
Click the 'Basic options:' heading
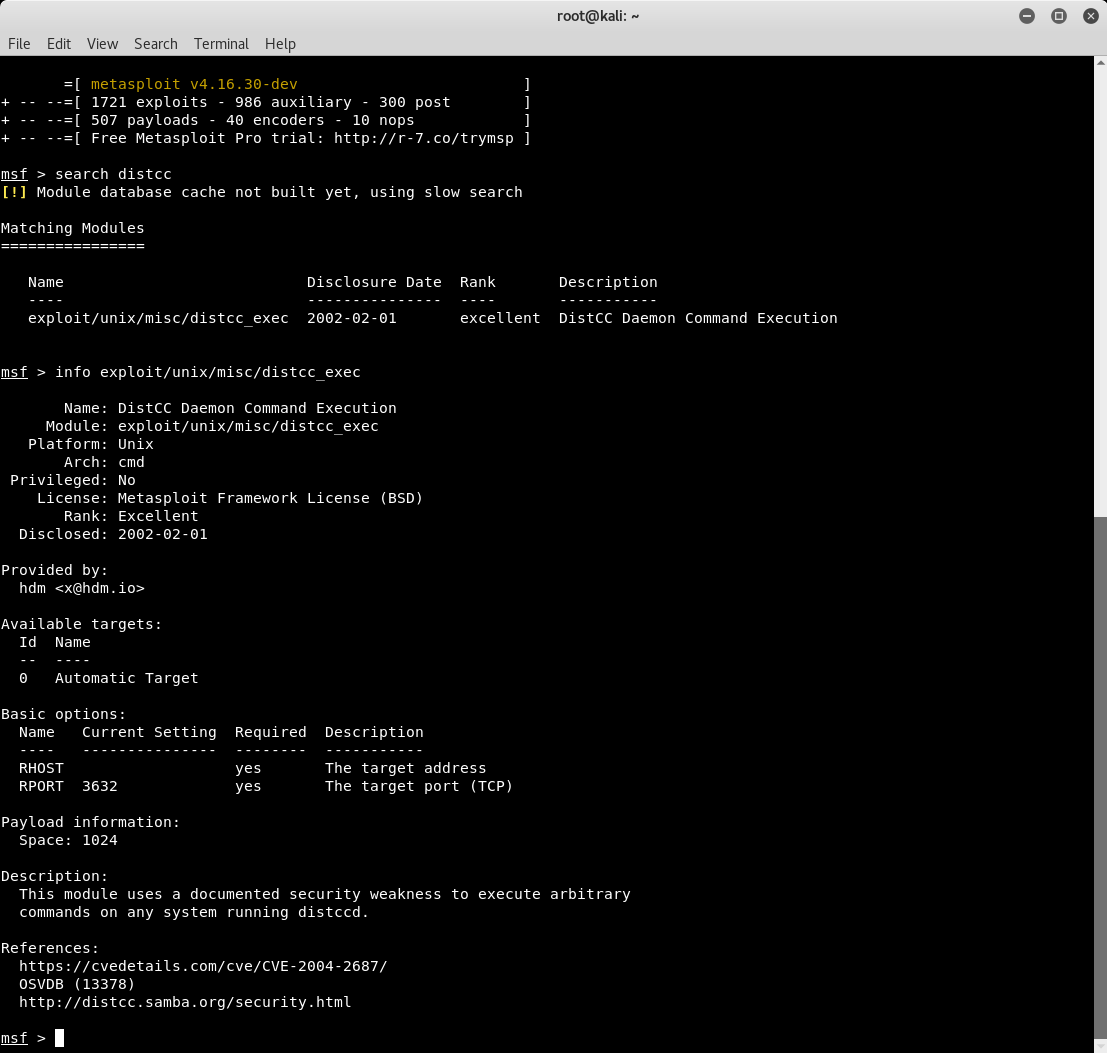(x=64, y=714)
